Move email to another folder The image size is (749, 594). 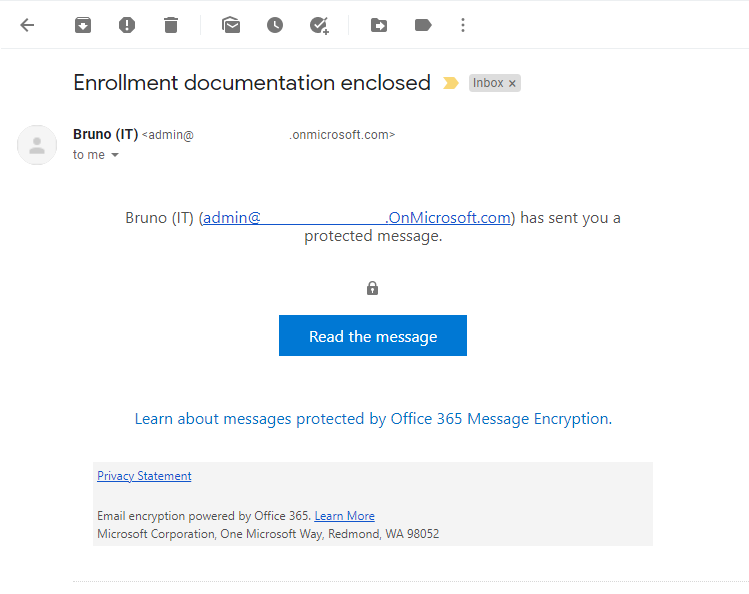click(x=379, y=25)
